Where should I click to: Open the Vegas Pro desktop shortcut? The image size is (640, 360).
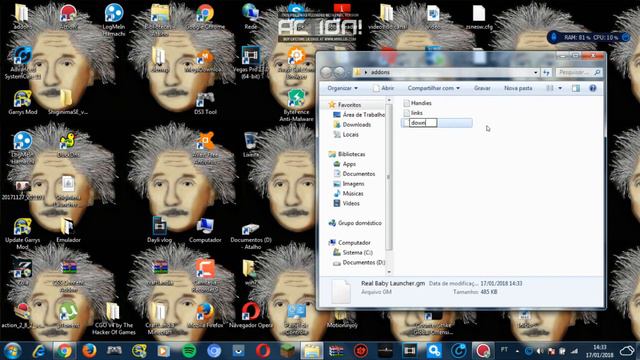[251, 62]
